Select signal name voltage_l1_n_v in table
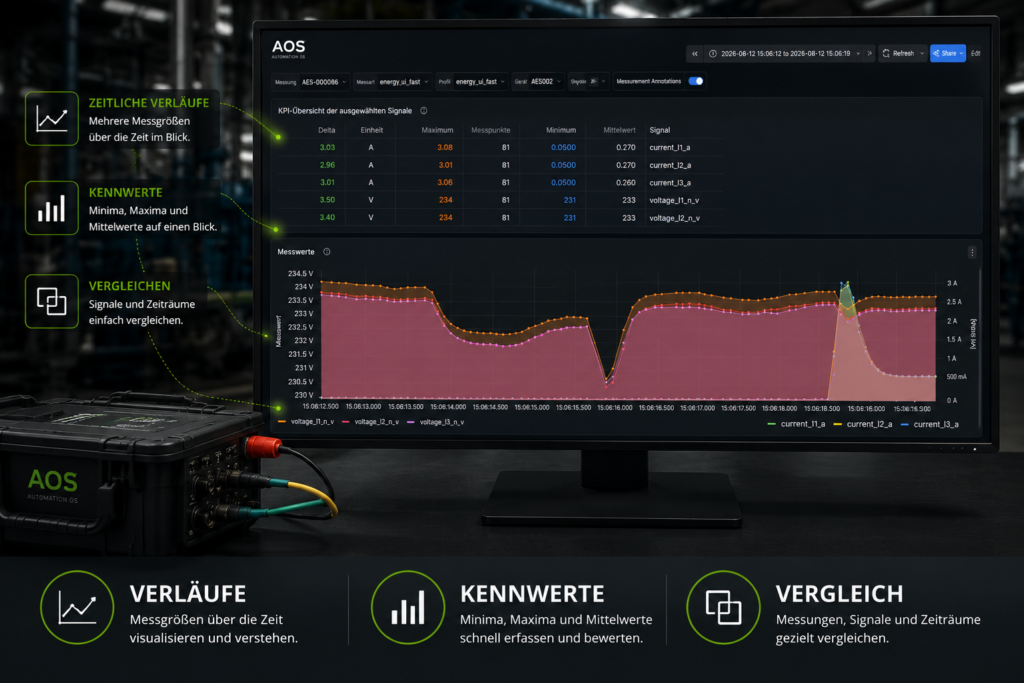 tap(674, 200)
